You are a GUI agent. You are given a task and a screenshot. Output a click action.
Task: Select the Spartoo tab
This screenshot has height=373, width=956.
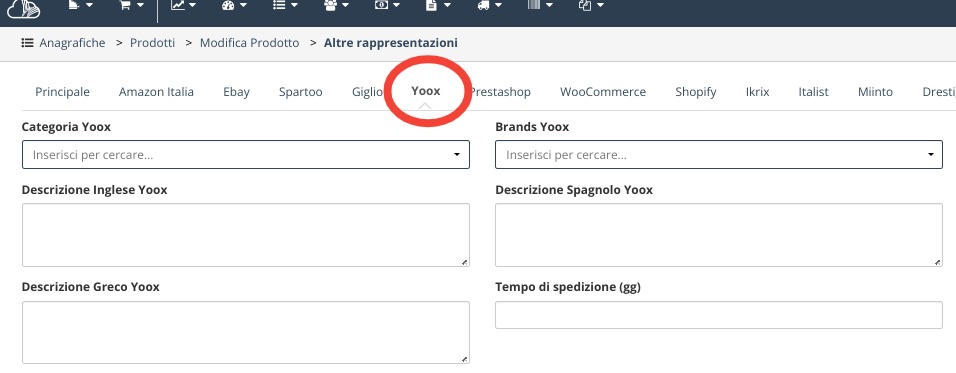301,92
